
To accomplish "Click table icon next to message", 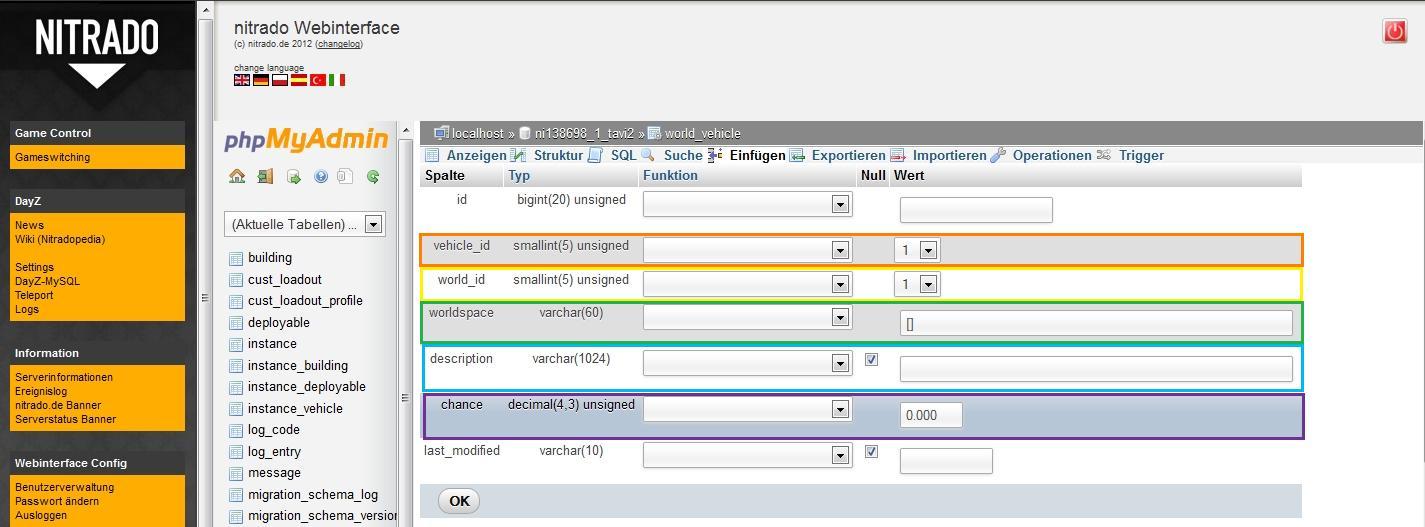I will (x=236, y=473).
